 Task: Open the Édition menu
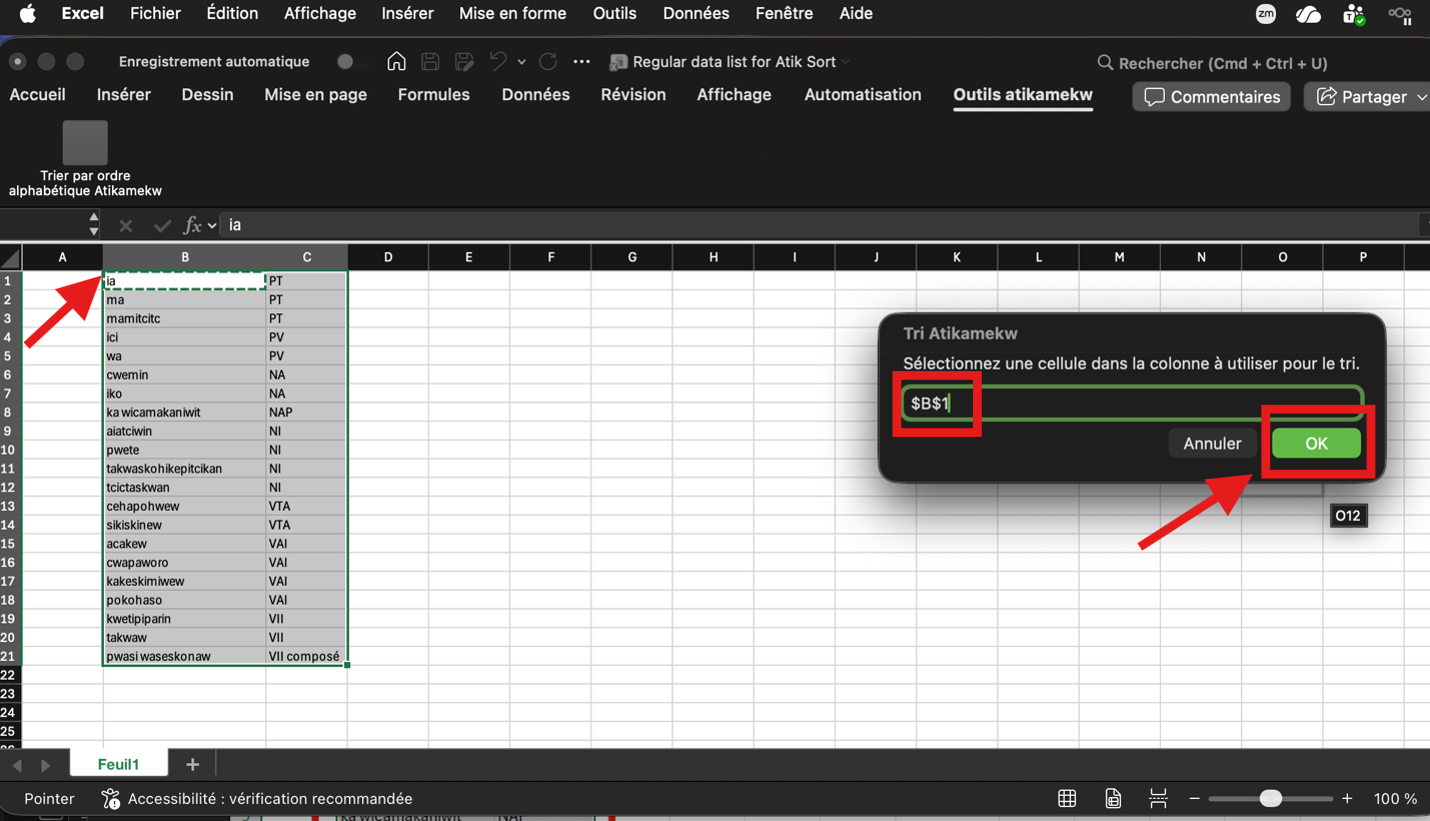pos(232,13)
